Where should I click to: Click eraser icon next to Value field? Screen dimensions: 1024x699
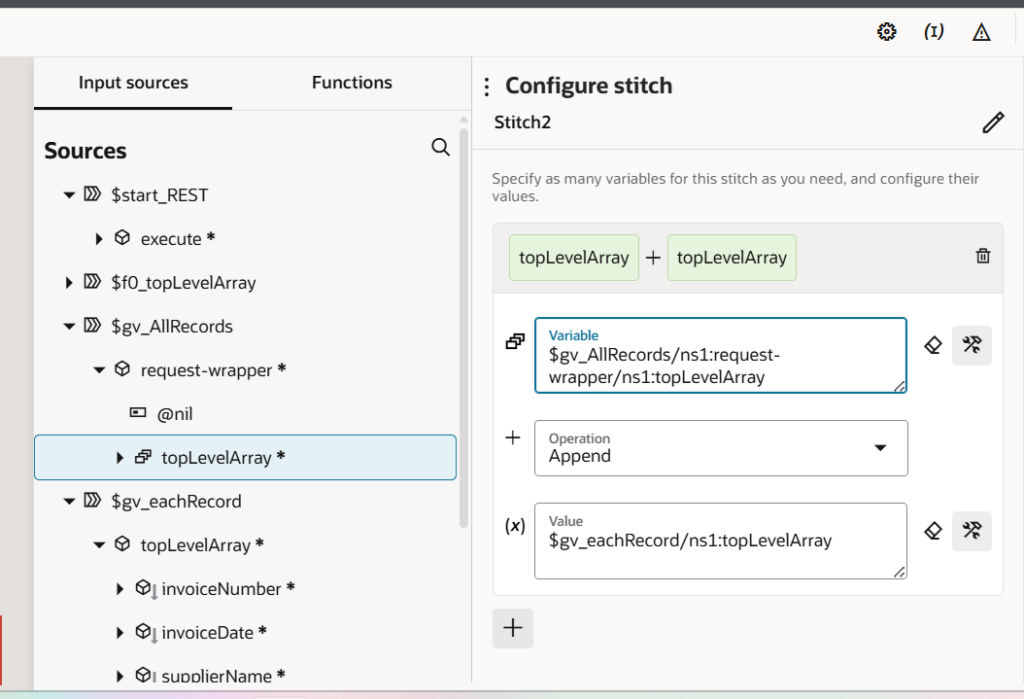pyautogui.click(x=933, y=530)
